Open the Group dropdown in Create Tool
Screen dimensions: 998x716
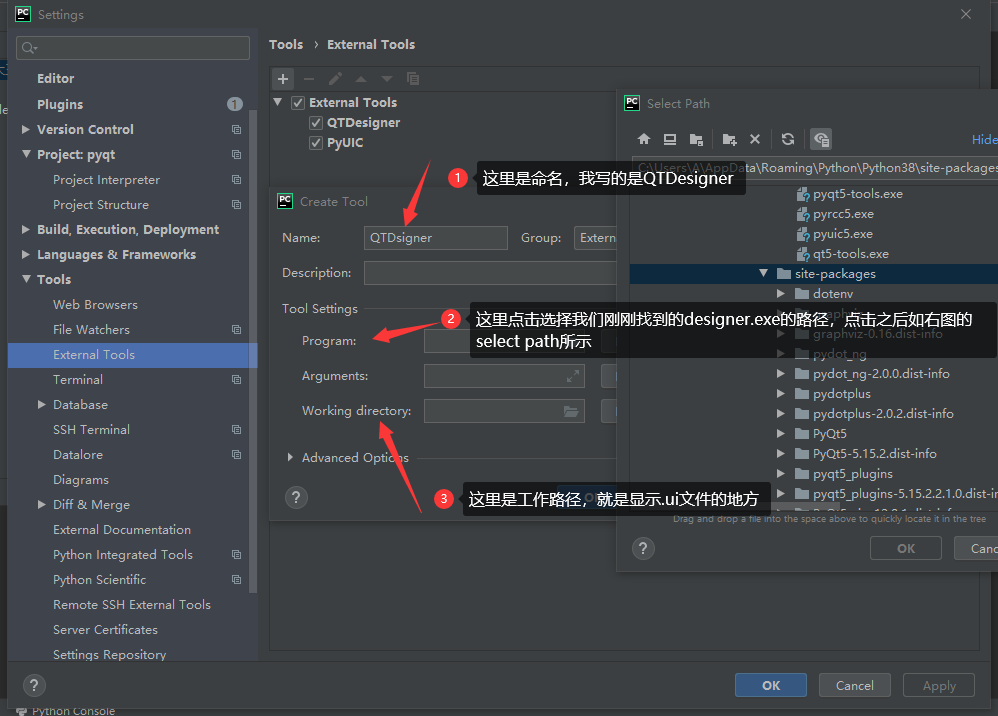595,238
